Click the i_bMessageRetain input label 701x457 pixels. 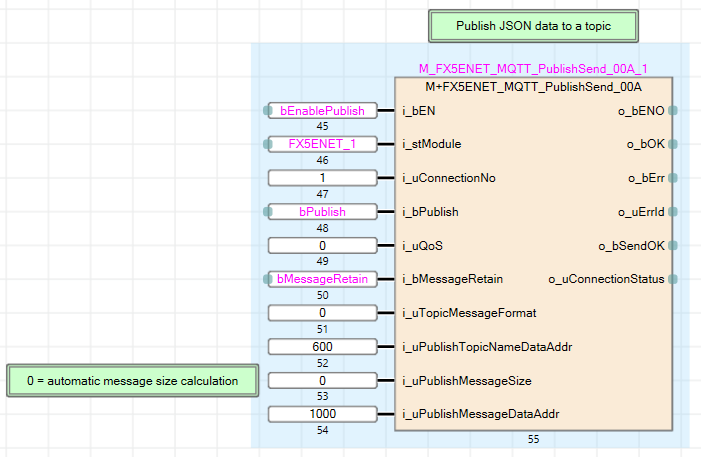pyautogui.click(x=452, y=279)
